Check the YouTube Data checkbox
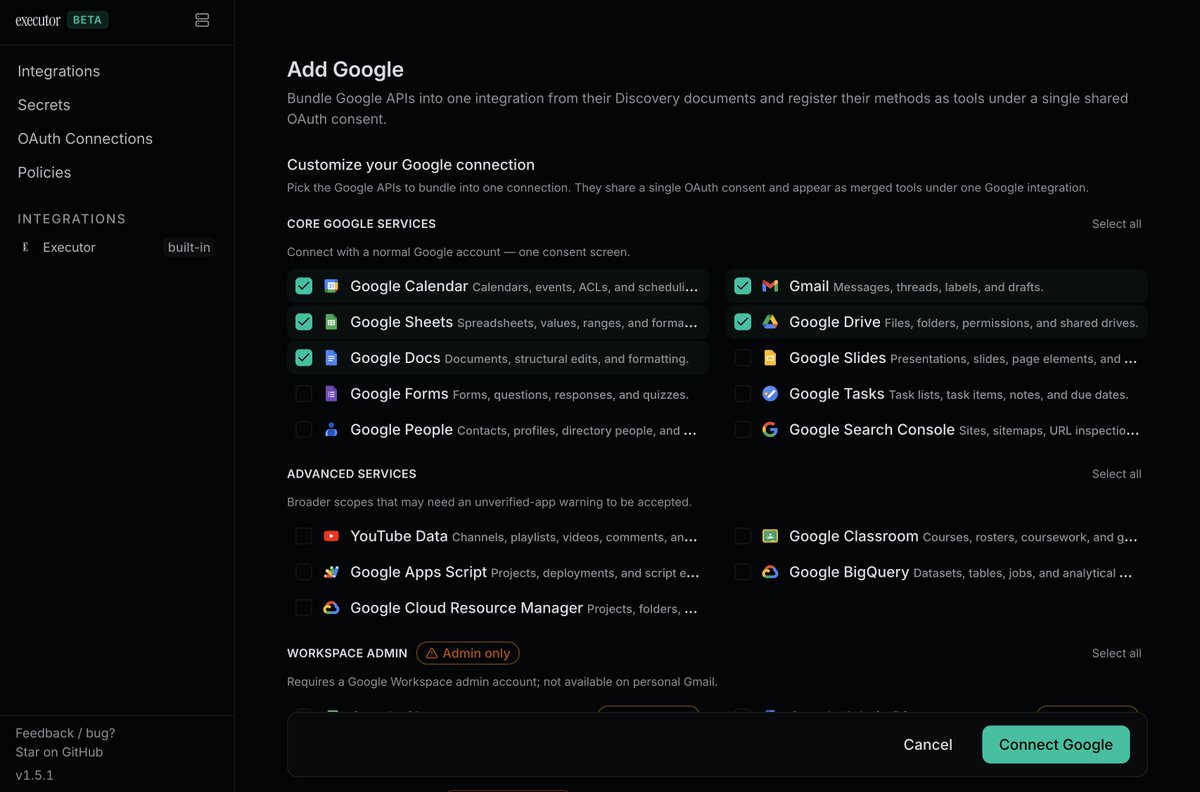 (x=304, y=536)
